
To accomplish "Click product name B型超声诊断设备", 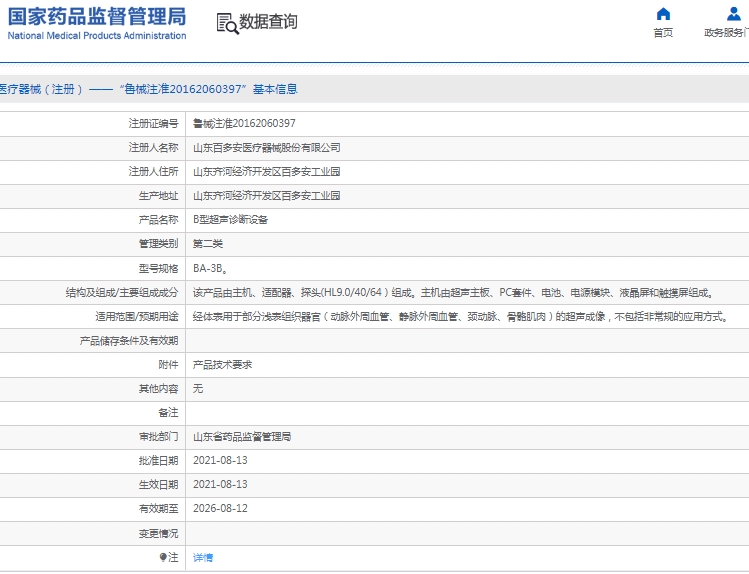I will (230, 220).
